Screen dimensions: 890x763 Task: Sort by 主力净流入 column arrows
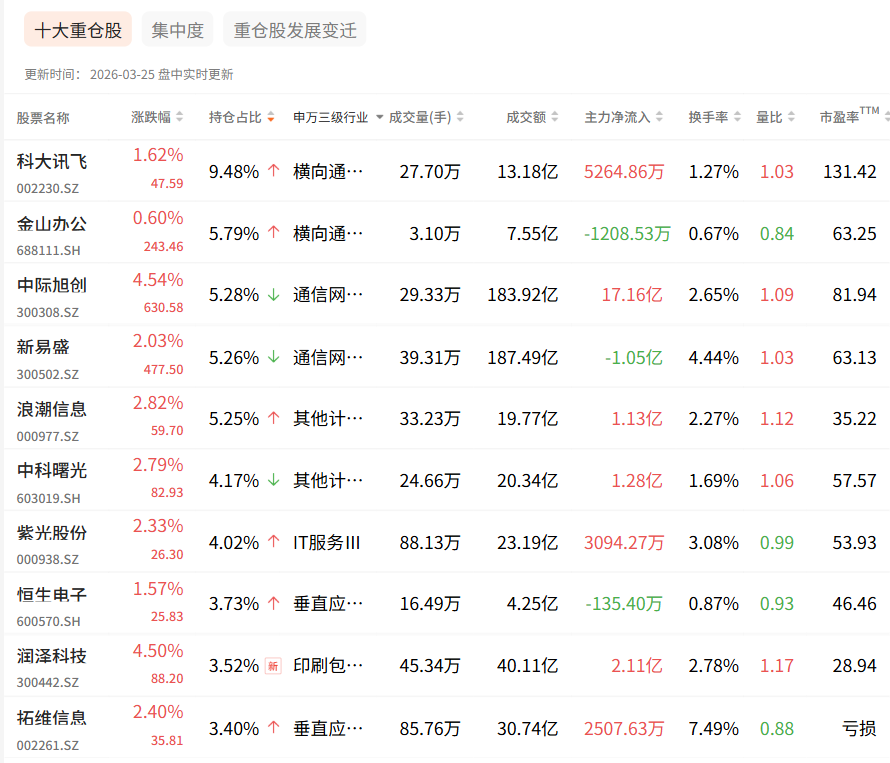[659, 117]
